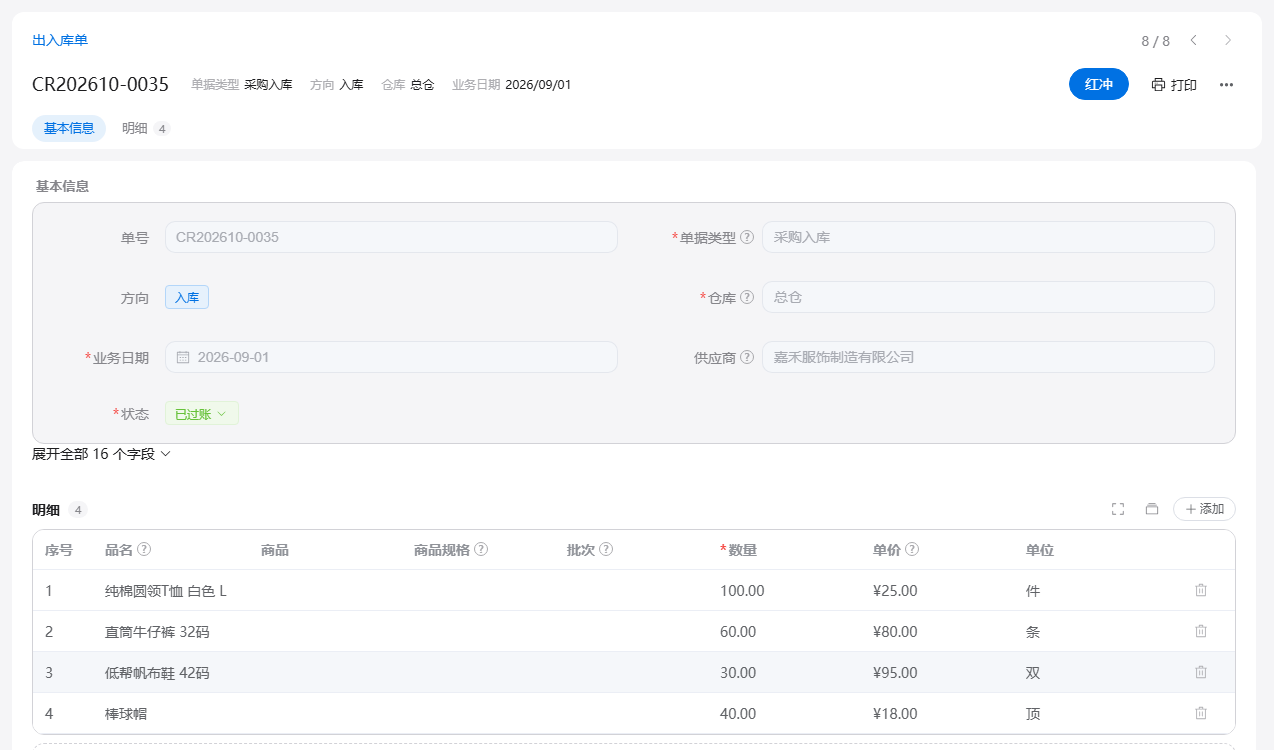Select cell 棒球帽
1274x750 pixels.
point(127,714)
